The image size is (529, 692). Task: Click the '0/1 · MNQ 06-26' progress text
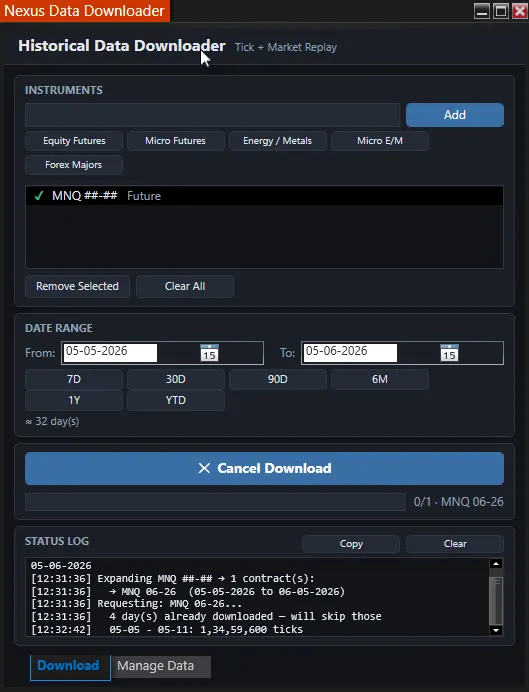tap(458, 502)
